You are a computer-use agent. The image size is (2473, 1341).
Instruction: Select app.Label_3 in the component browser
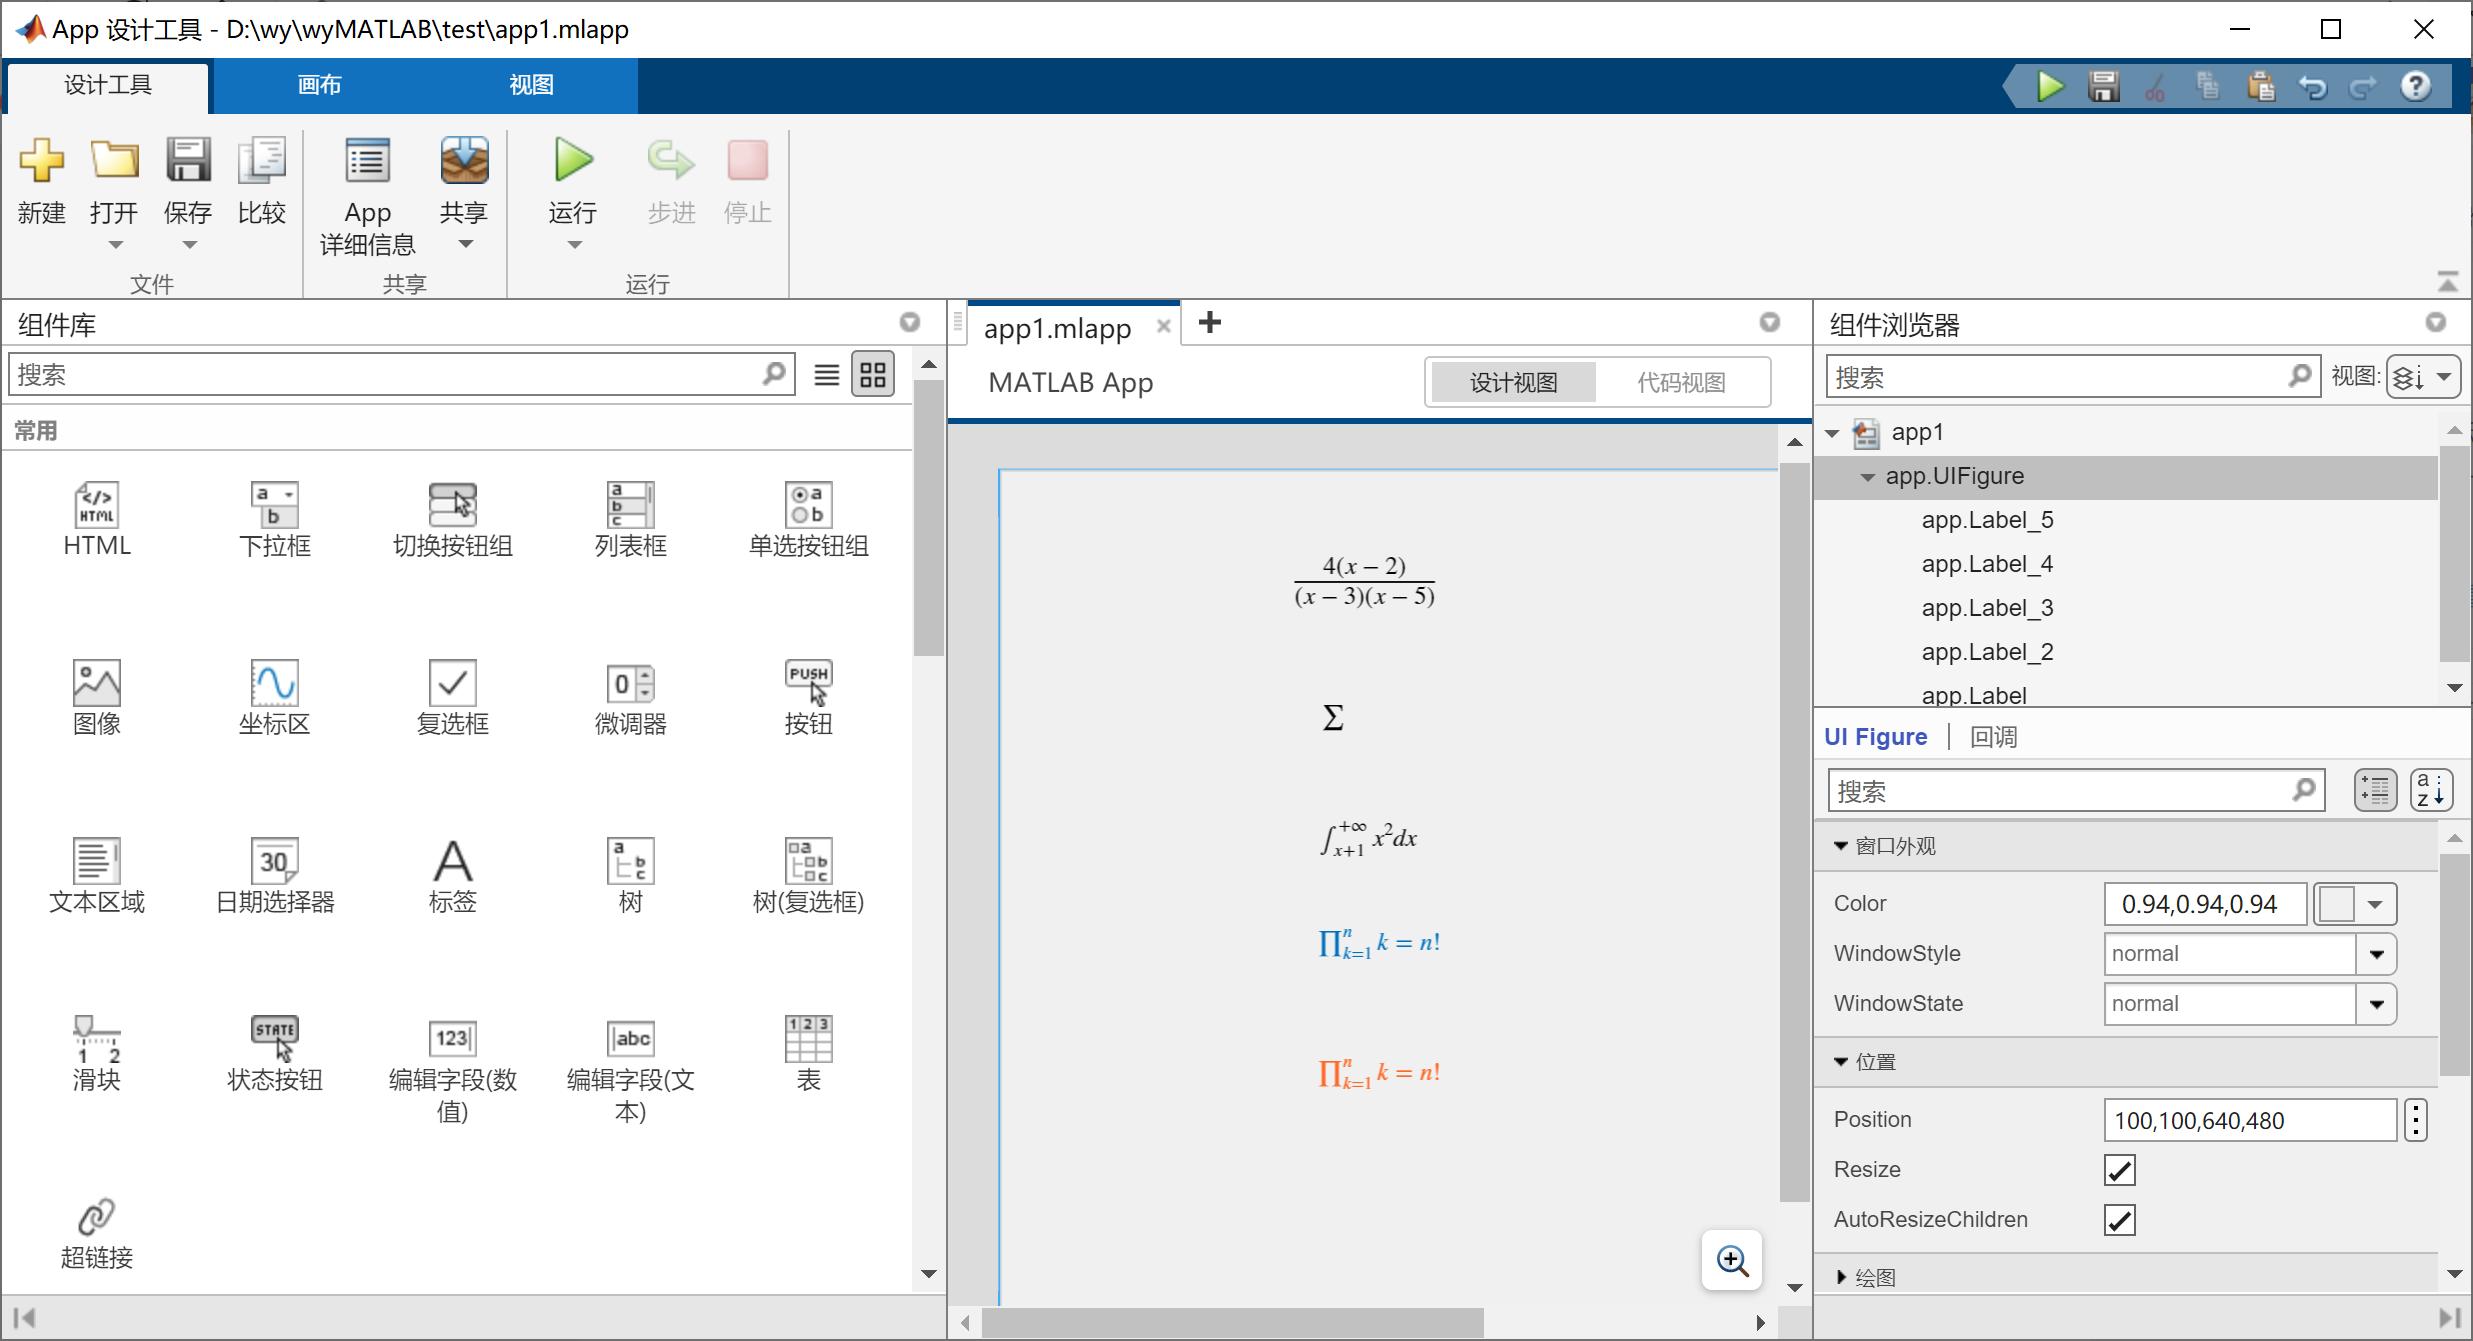click(x=1987, y=608)
